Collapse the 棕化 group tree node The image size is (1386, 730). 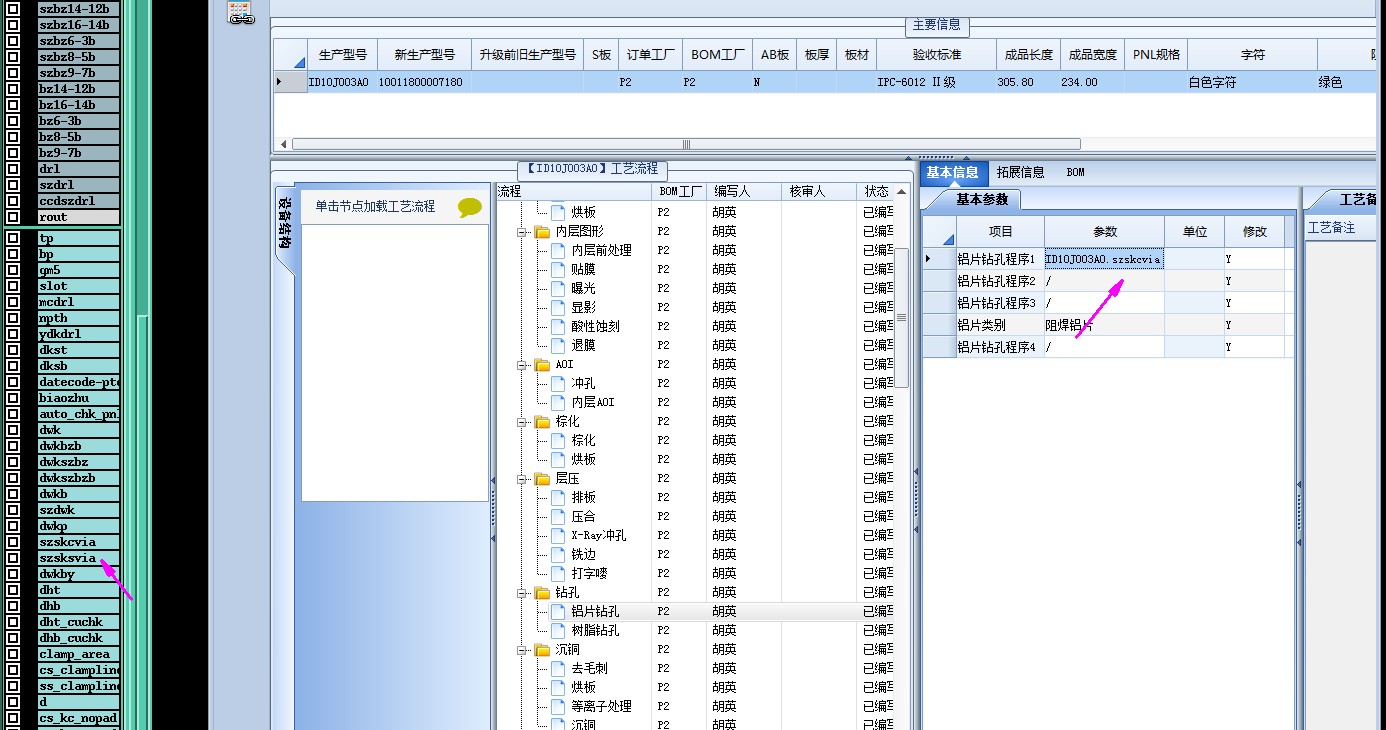(x=522, y=422)
